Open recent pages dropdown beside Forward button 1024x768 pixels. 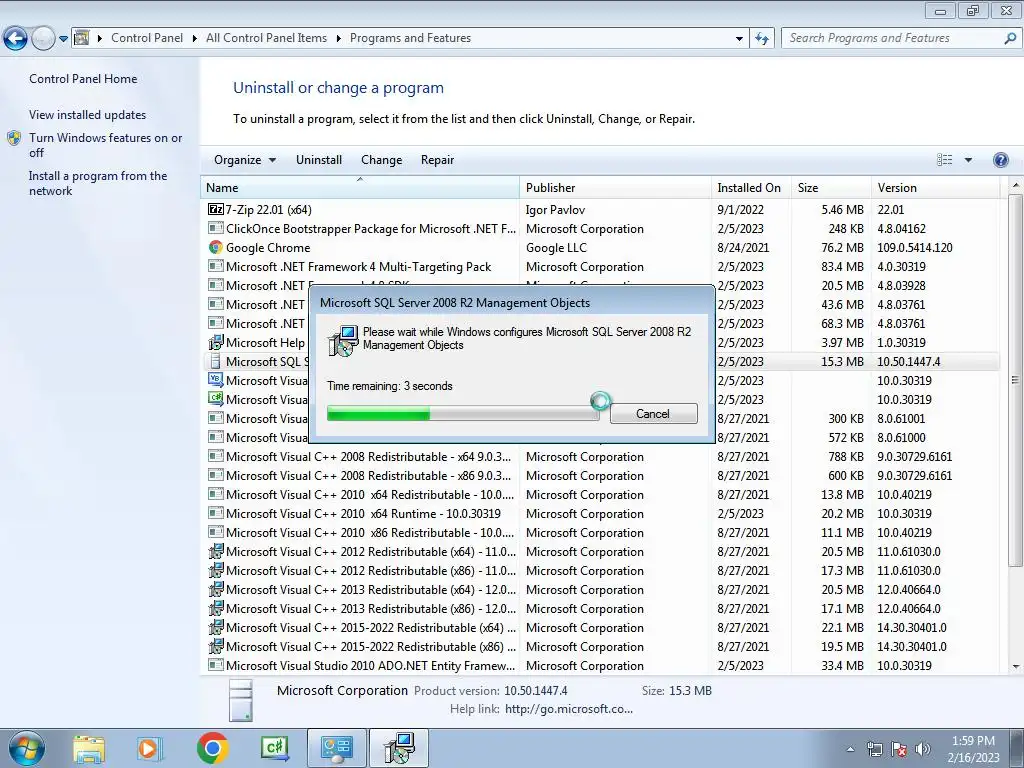[x=63, y=39]
